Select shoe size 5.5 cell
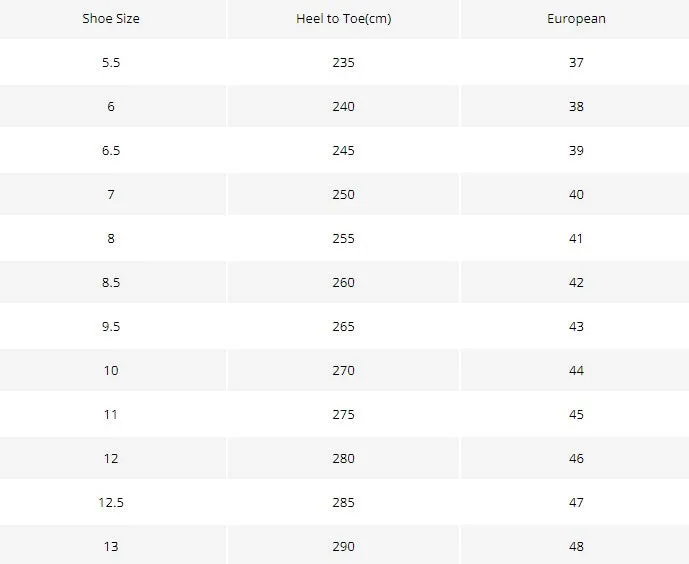Image resolution: width=689 pixels, height=564 pixels. 111,62
